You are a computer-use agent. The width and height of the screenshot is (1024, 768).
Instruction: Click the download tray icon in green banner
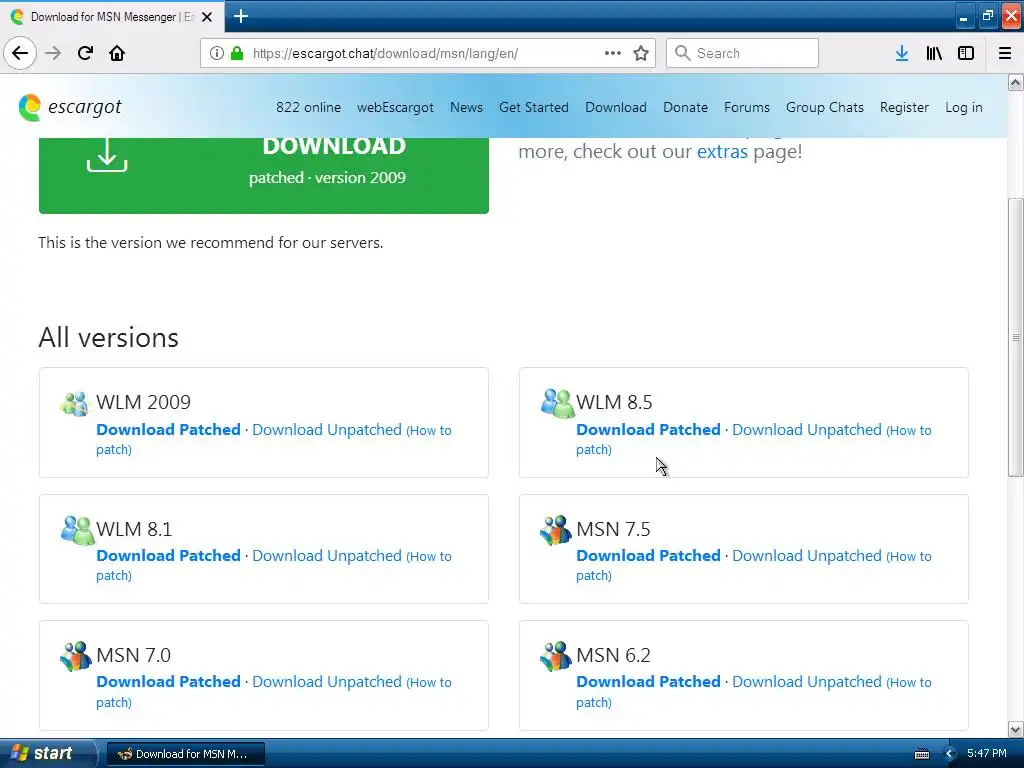click(x=107, y=155)
